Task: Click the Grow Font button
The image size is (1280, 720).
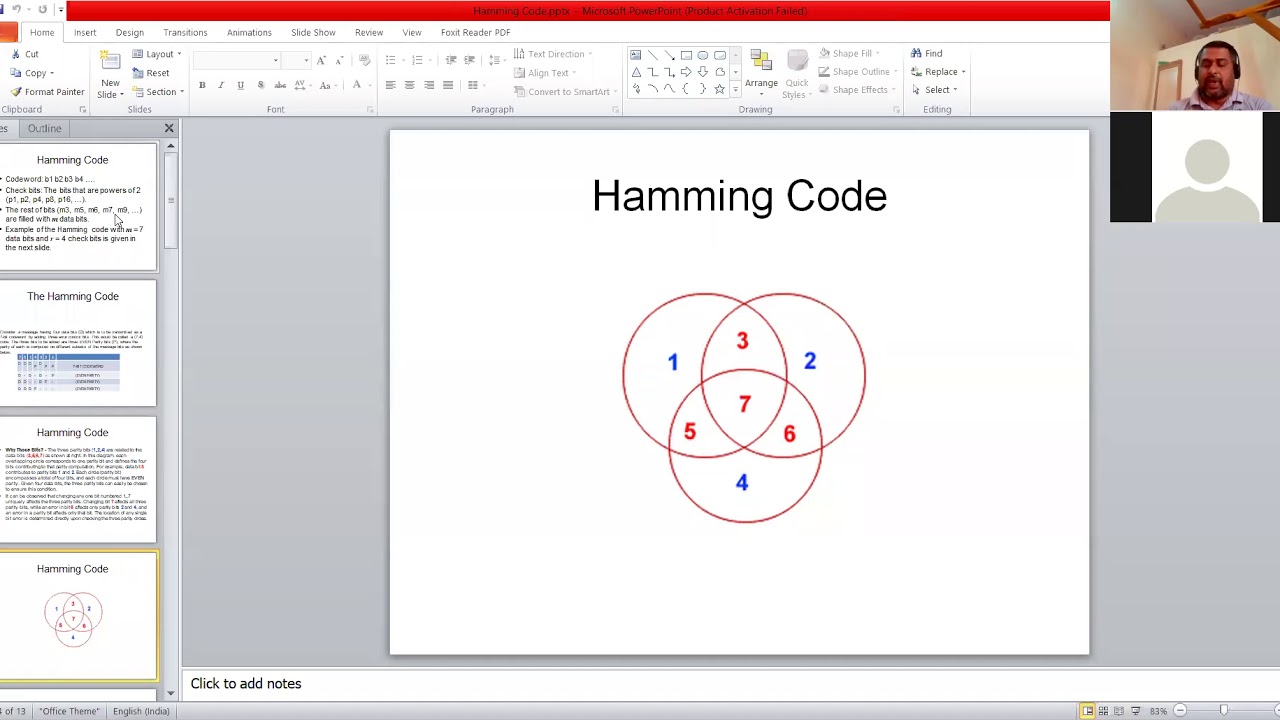Action: 322,60
